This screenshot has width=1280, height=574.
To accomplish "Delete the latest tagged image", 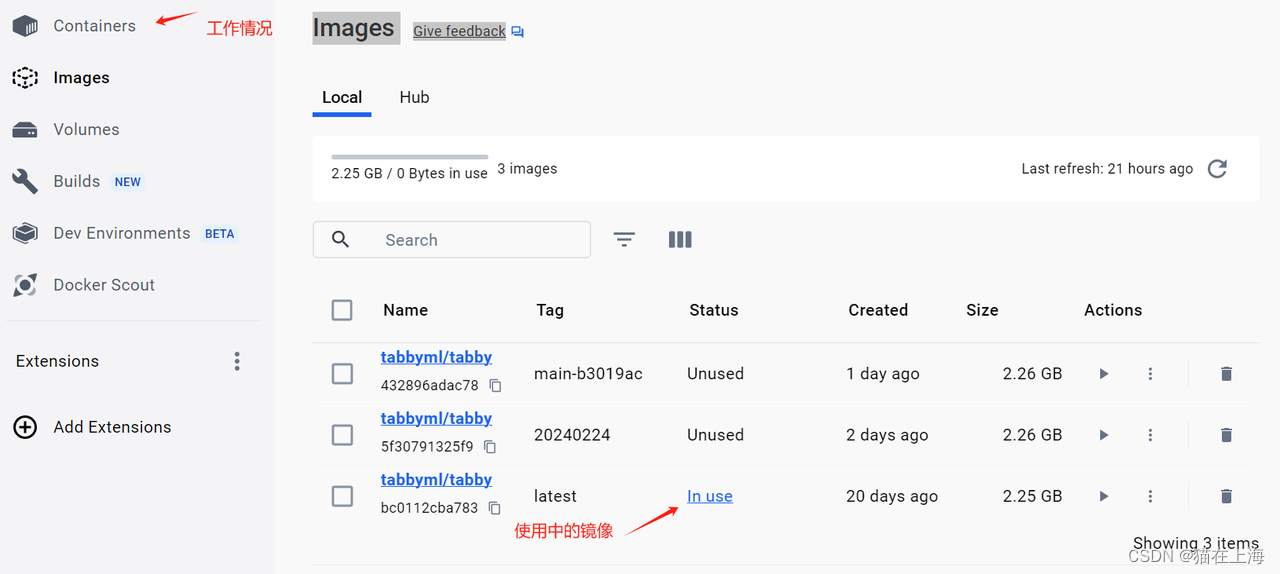I will [x=1226, y=496].
